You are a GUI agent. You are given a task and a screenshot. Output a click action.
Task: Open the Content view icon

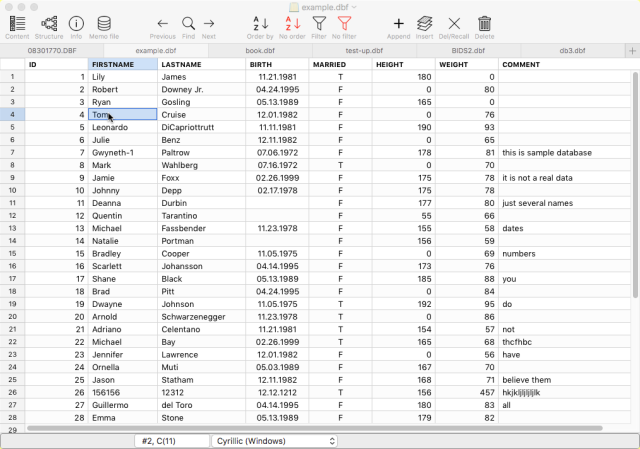coord(17,23)
